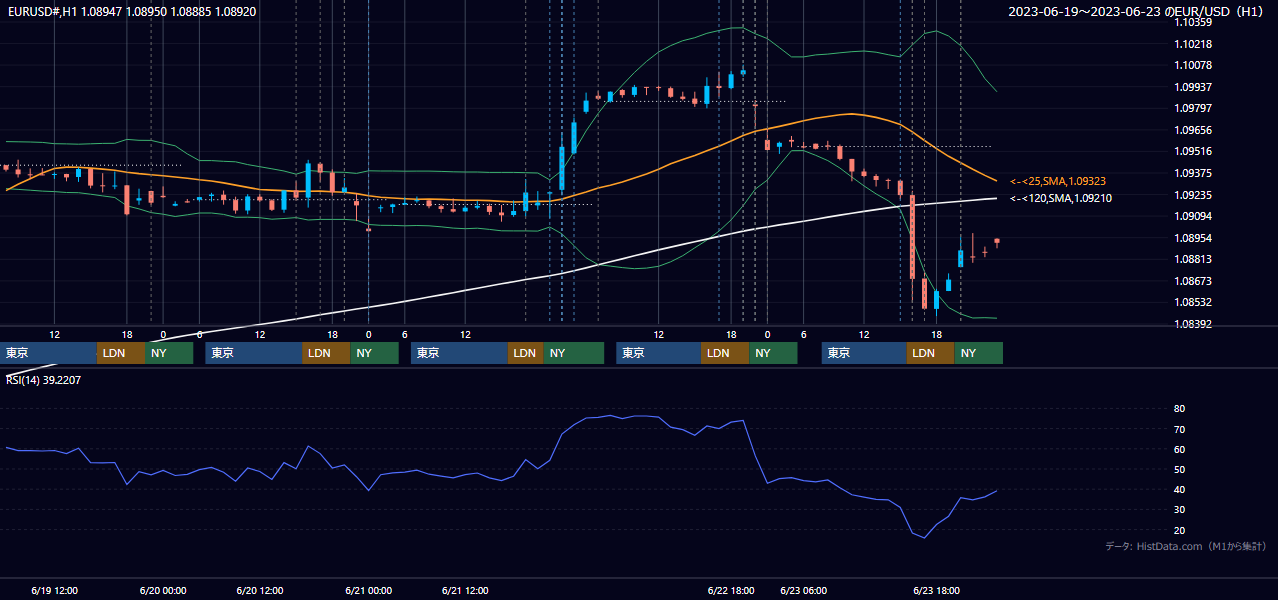Click price axis label 1.10218

coord(1193,44)
